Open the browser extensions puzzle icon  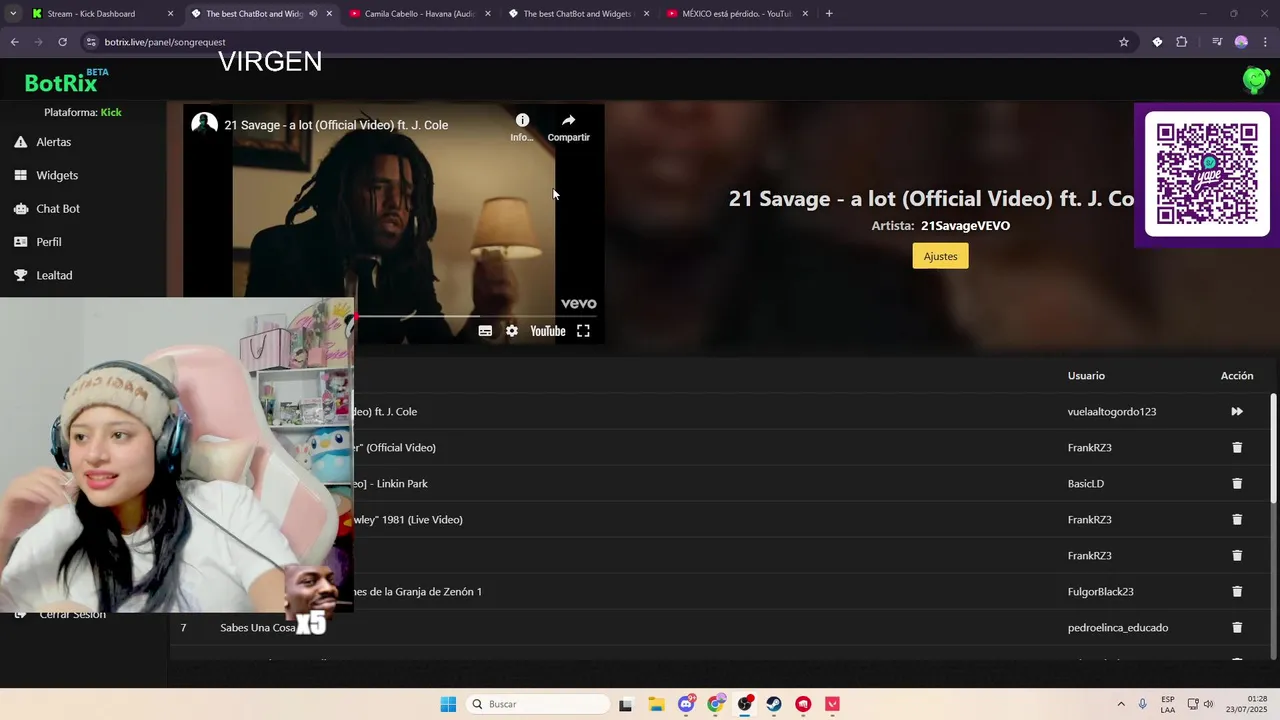point(1182,42)
